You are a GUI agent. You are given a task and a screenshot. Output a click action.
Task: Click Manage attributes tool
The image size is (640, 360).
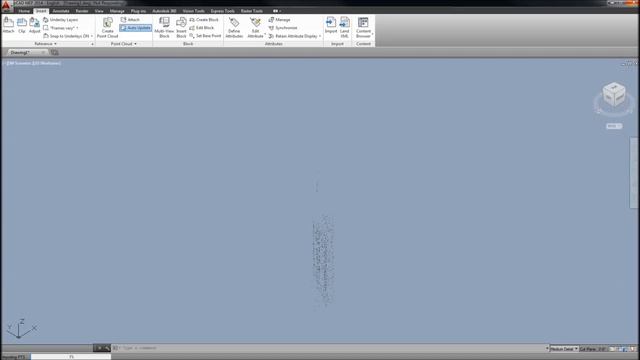[280, 20]
